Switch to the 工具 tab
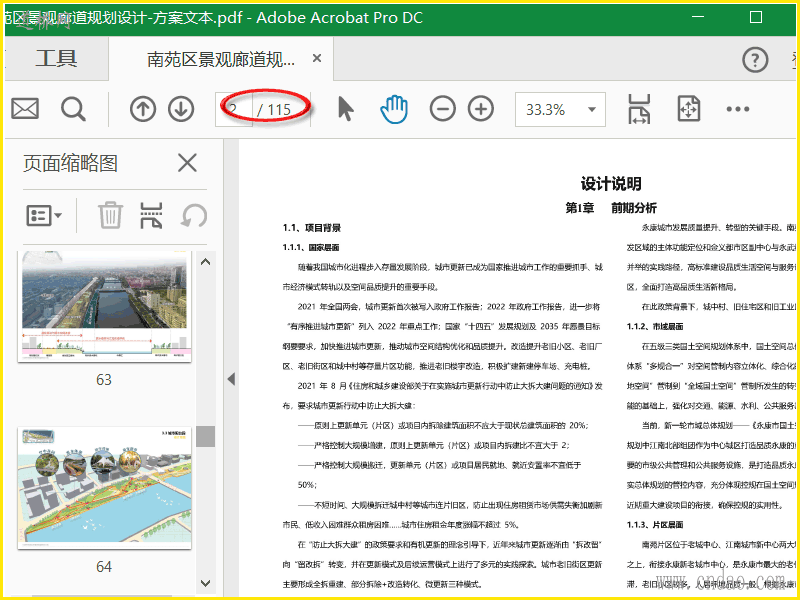The image size is (800, 600). pos(57,58)
